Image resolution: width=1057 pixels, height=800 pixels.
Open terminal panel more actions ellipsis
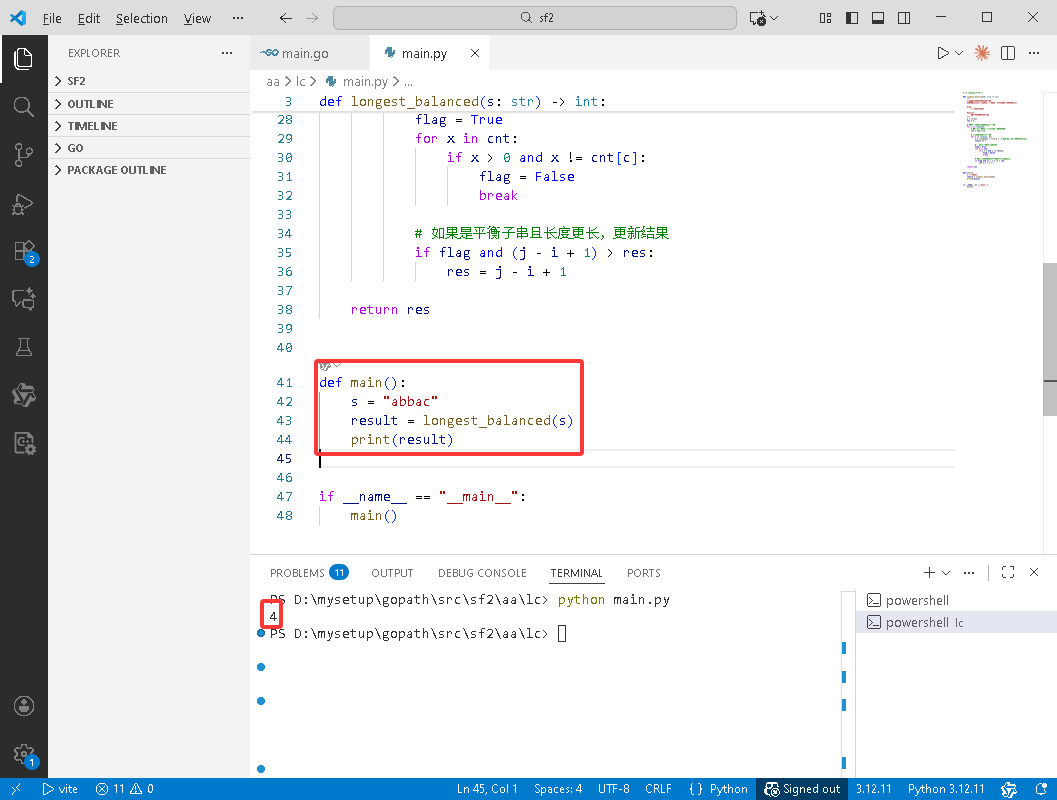coord(969,572)
